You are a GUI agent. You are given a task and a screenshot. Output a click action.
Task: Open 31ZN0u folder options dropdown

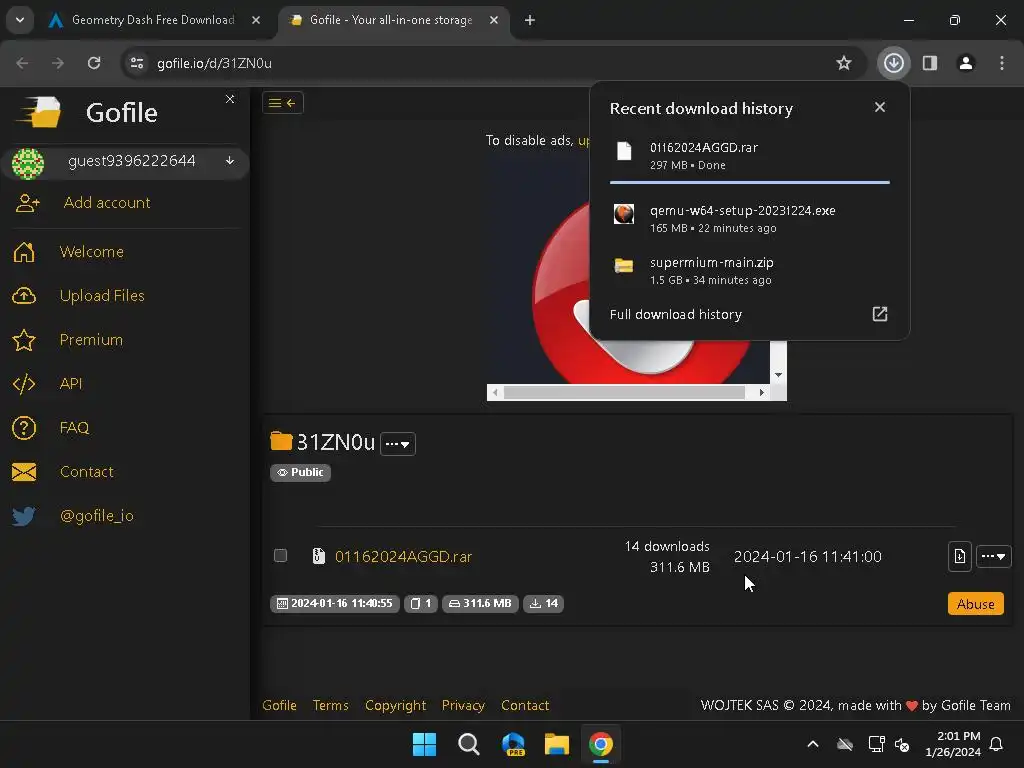[398, 444]
